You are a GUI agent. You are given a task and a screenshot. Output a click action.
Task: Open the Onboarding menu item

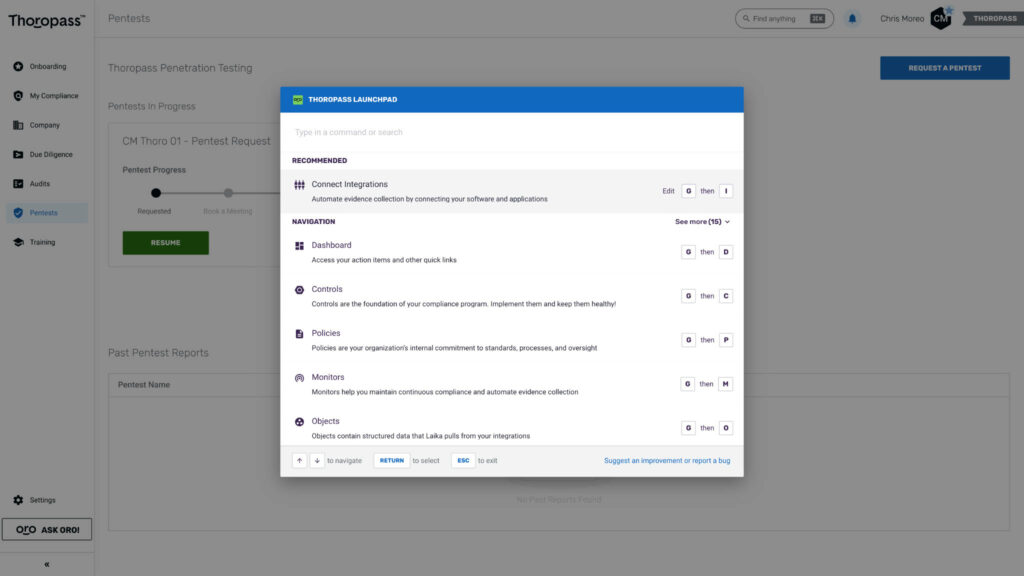(46, 66)
